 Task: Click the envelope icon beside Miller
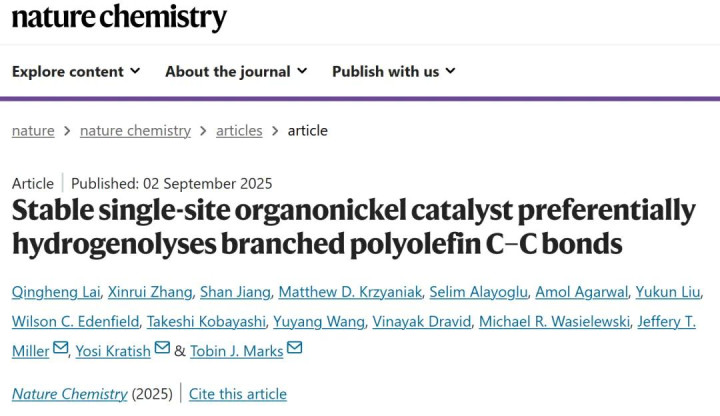coord(61,348)
